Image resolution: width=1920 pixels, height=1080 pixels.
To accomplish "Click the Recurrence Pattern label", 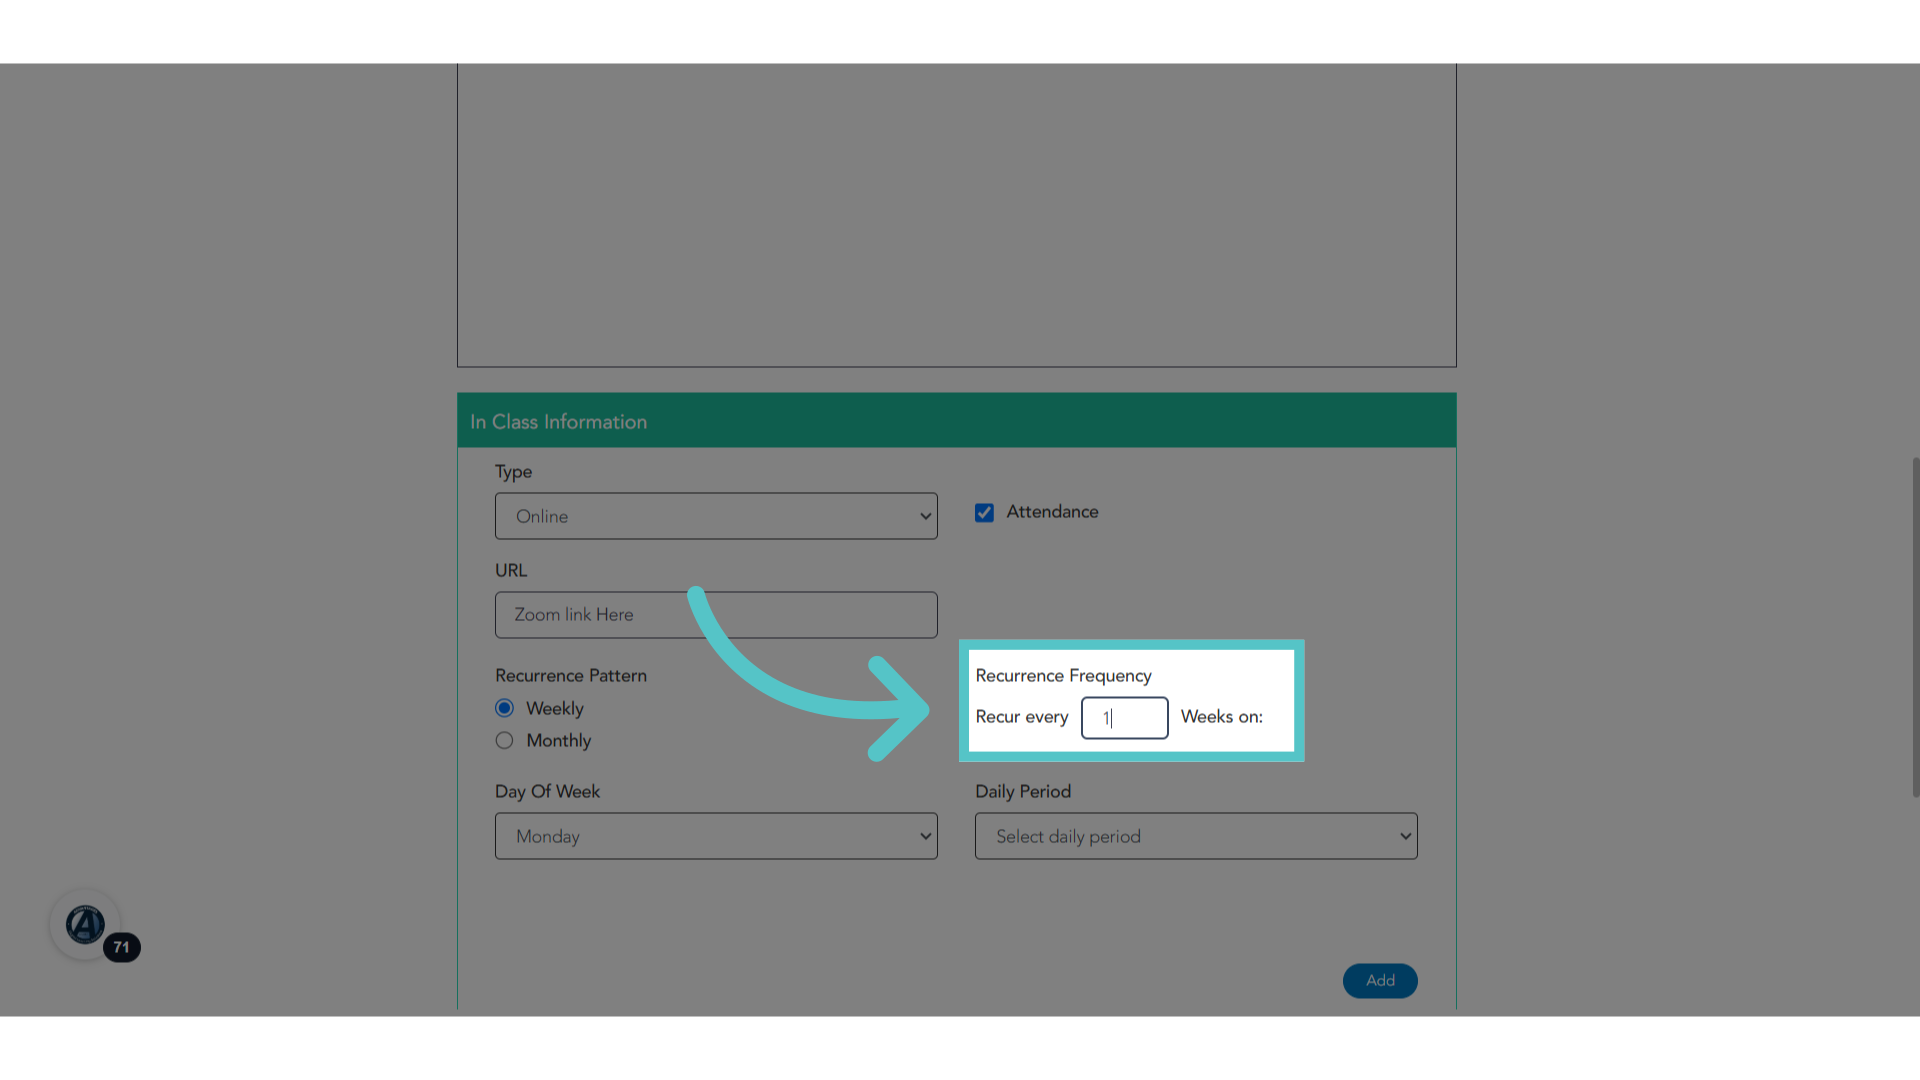I will tap(571, 676).
